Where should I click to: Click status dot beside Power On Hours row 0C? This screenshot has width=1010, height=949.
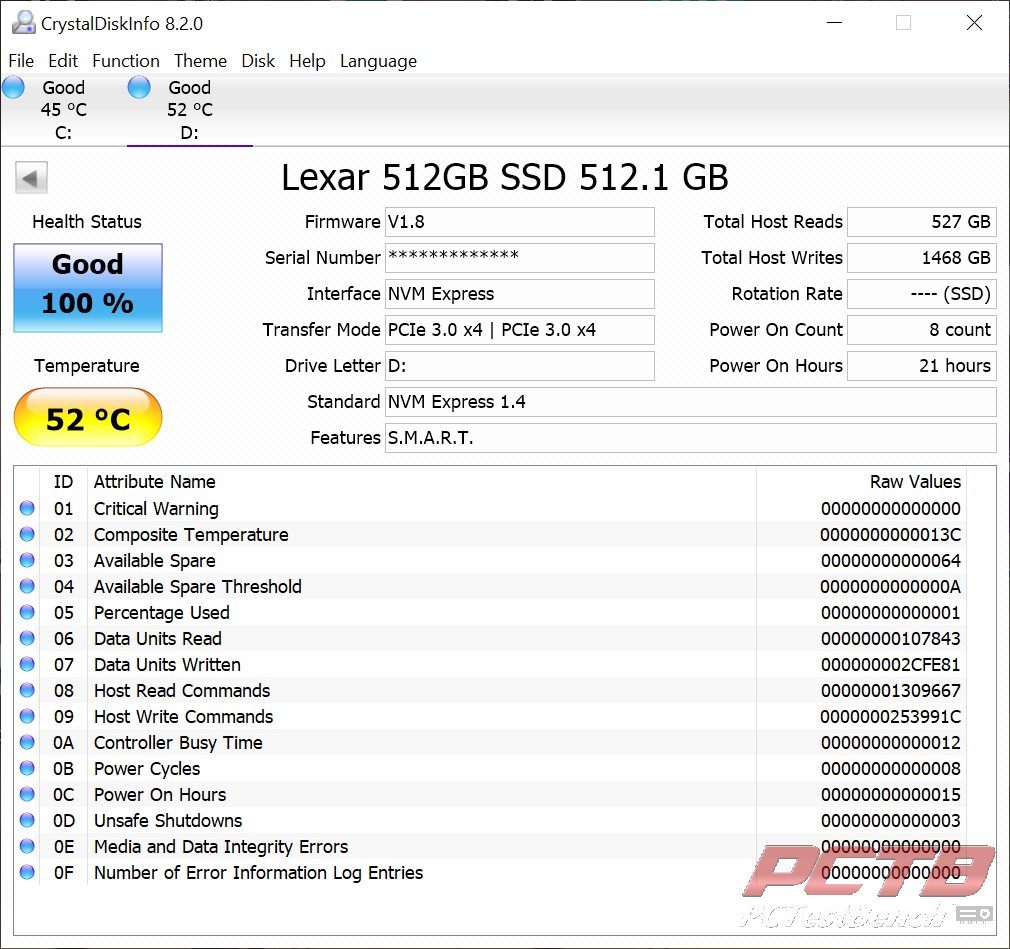[27, 794]
